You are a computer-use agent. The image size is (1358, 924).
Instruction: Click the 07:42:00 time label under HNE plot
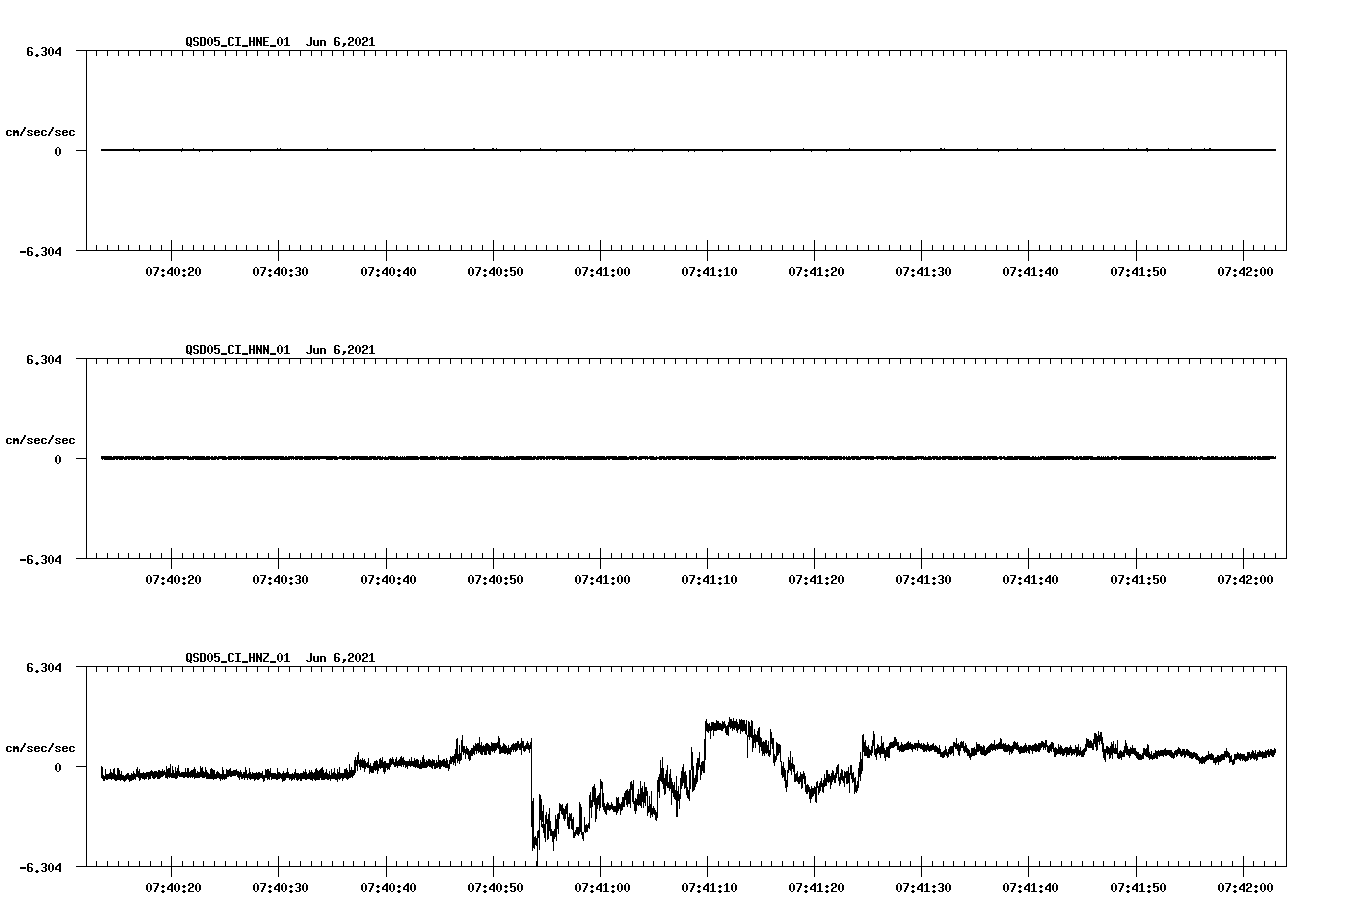click(x=1244, y=272)
